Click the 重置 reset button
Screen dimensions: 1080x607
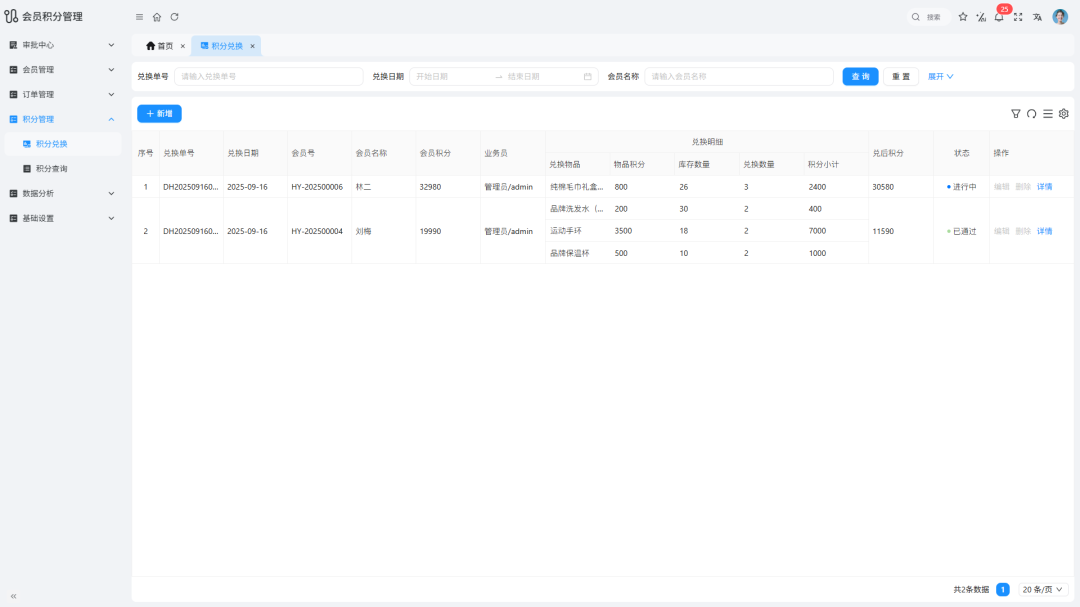coord(901,76)
